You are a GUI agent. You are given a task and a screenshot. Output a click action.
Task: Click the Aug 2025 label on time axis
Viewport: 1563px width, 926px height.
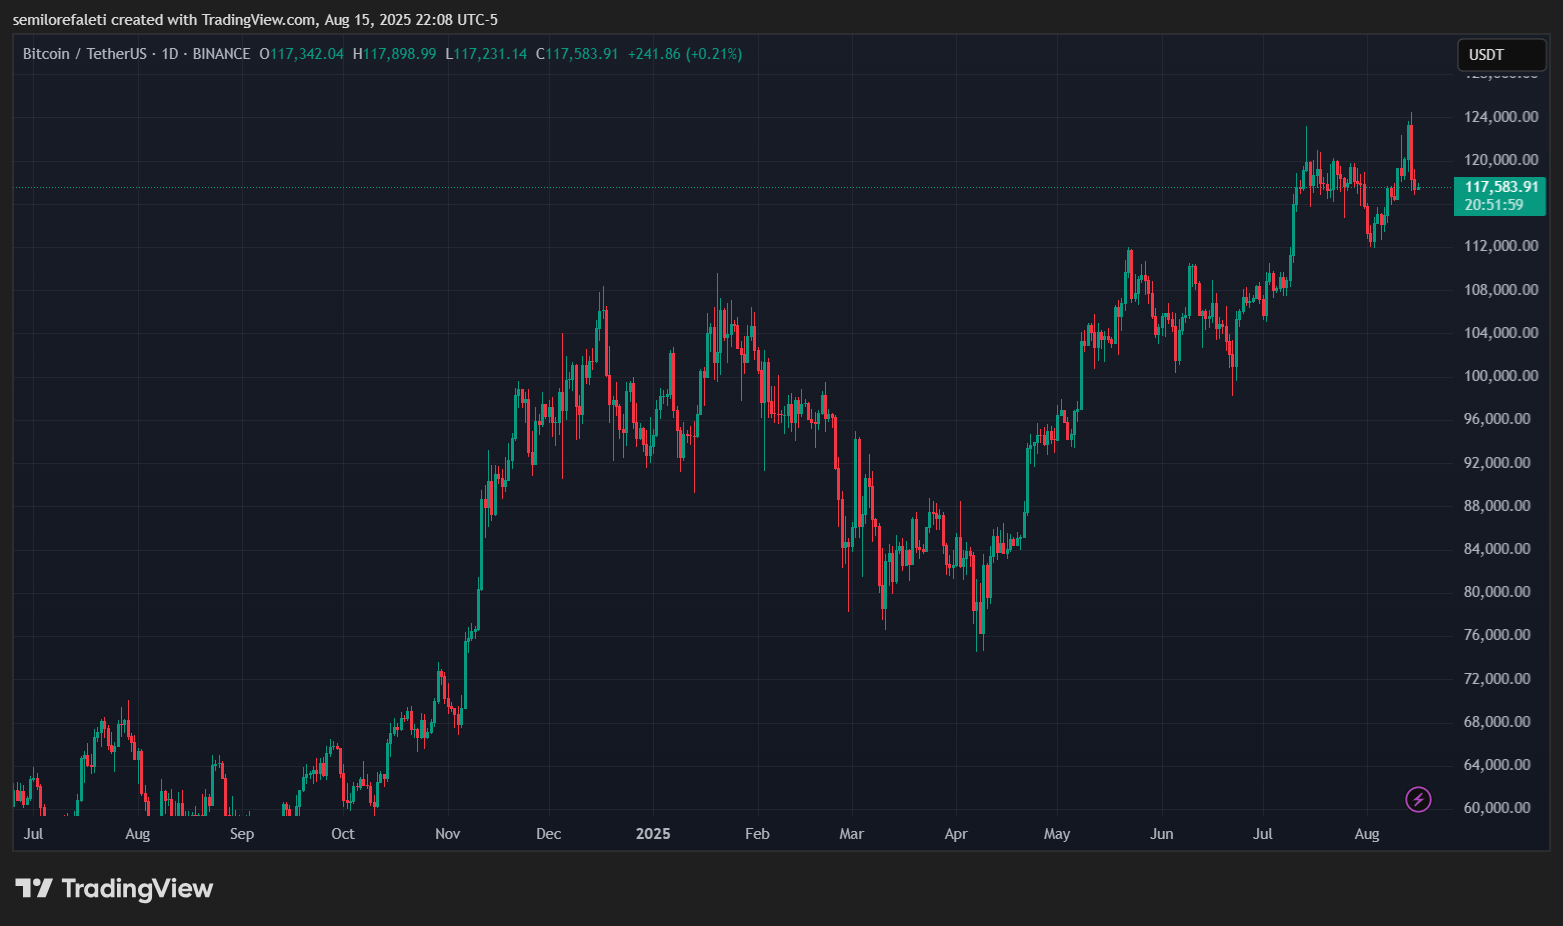(1367, 834)
